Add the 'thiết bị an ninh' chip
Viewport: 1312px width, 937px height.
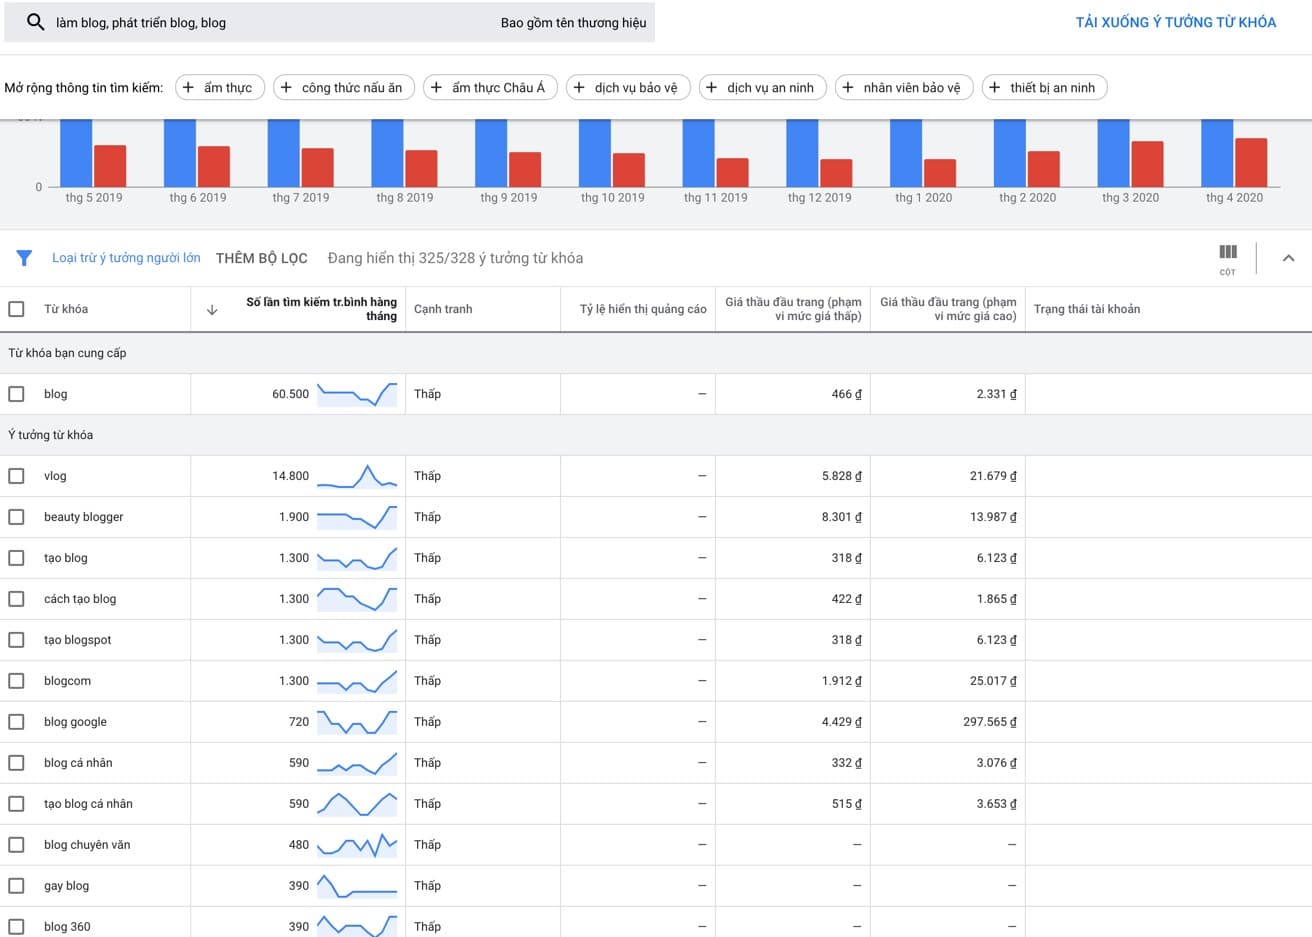pos(1044,88)
